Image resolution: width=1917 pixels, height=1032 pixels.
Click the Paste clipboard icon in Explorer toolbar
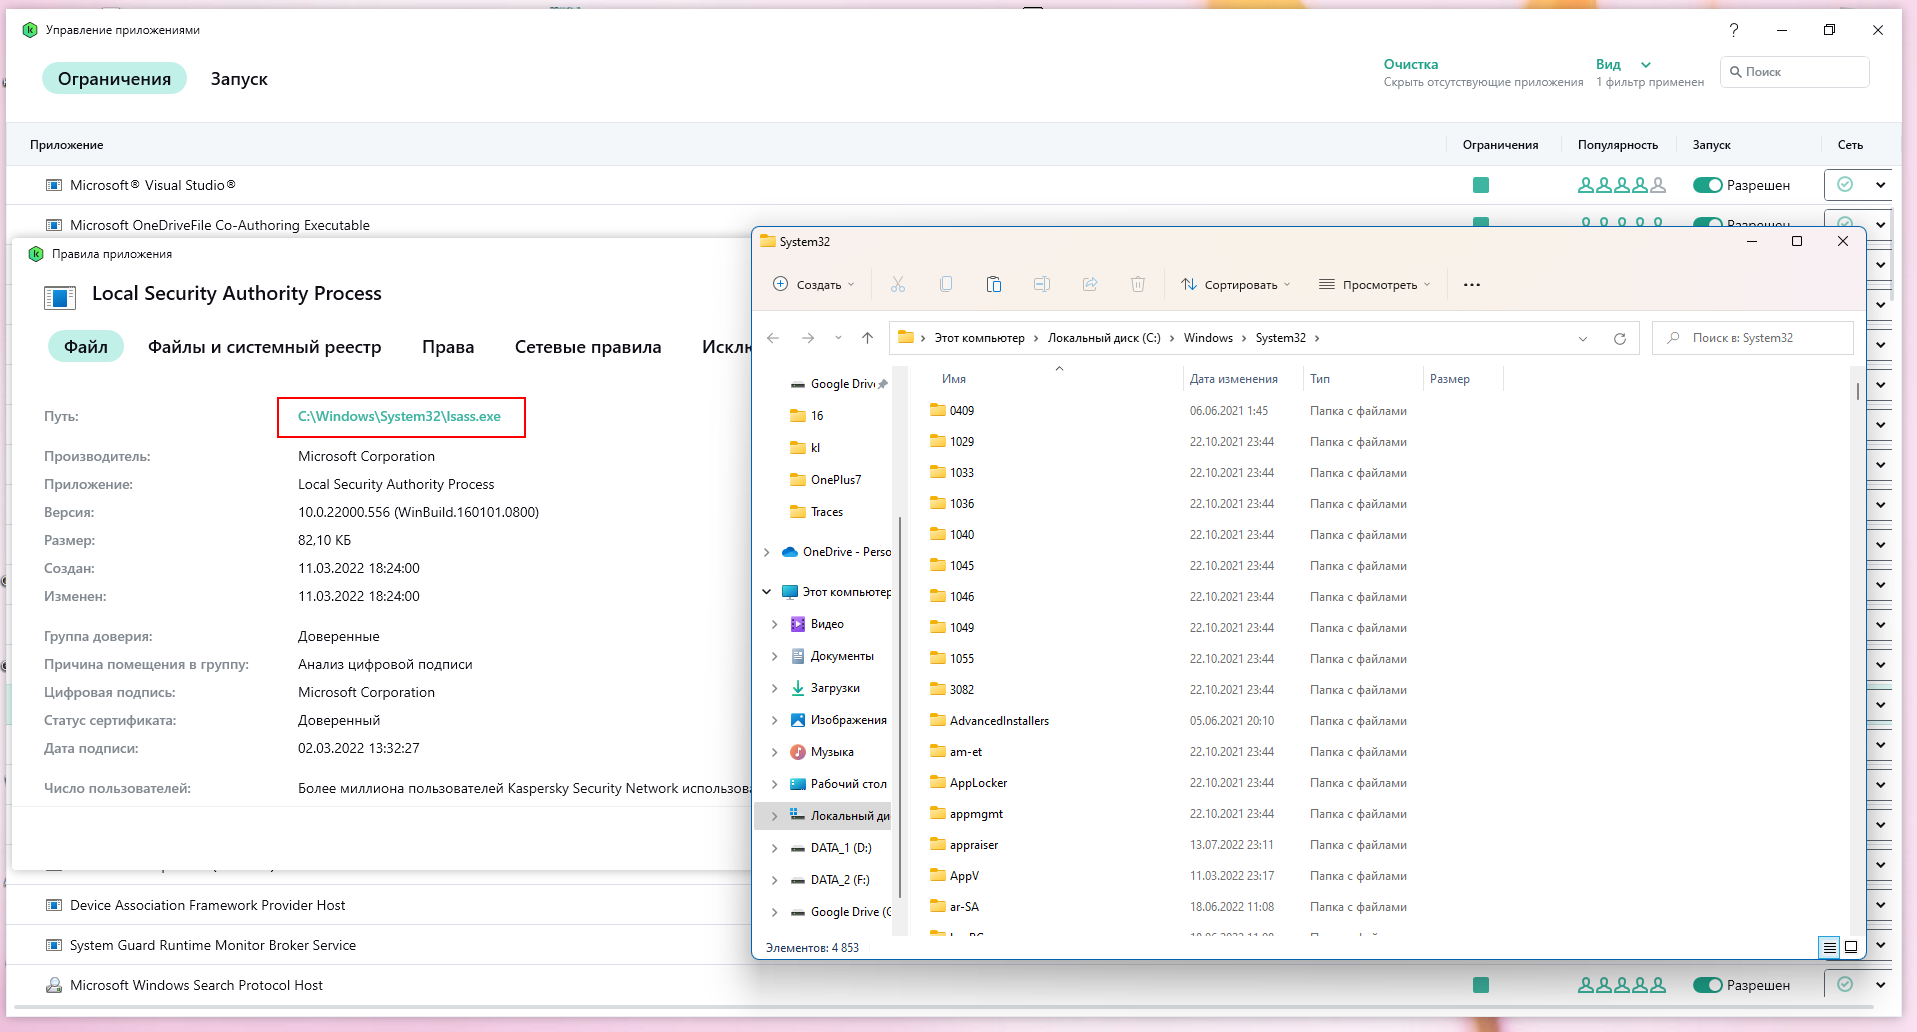pos(994,285)
